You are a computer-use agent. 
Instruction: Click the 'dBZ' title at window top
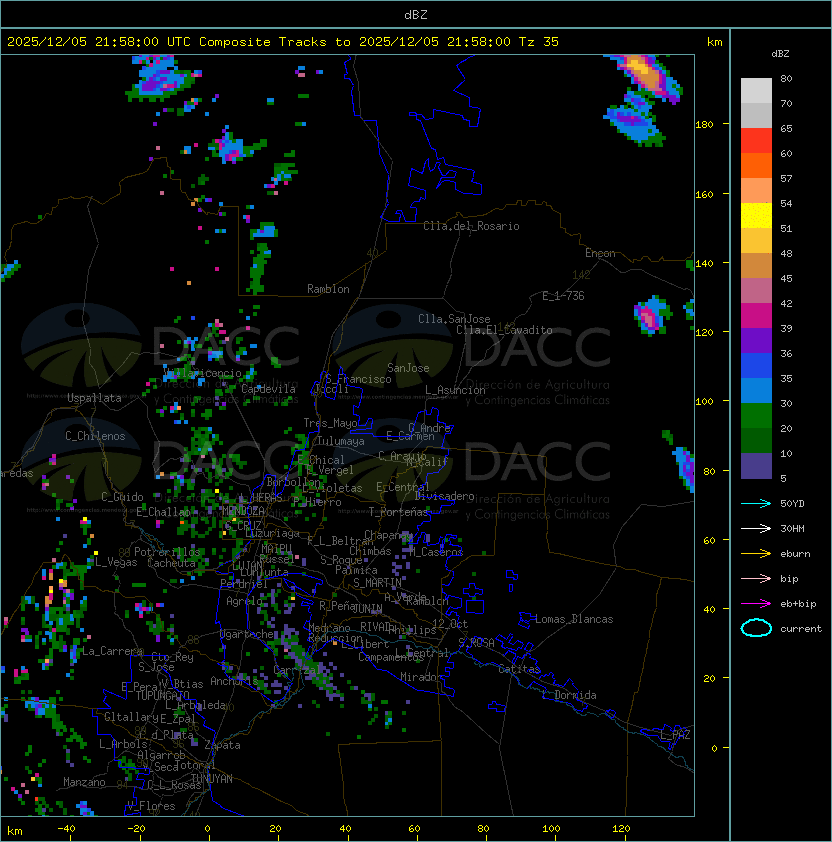(x=416, y=15)
